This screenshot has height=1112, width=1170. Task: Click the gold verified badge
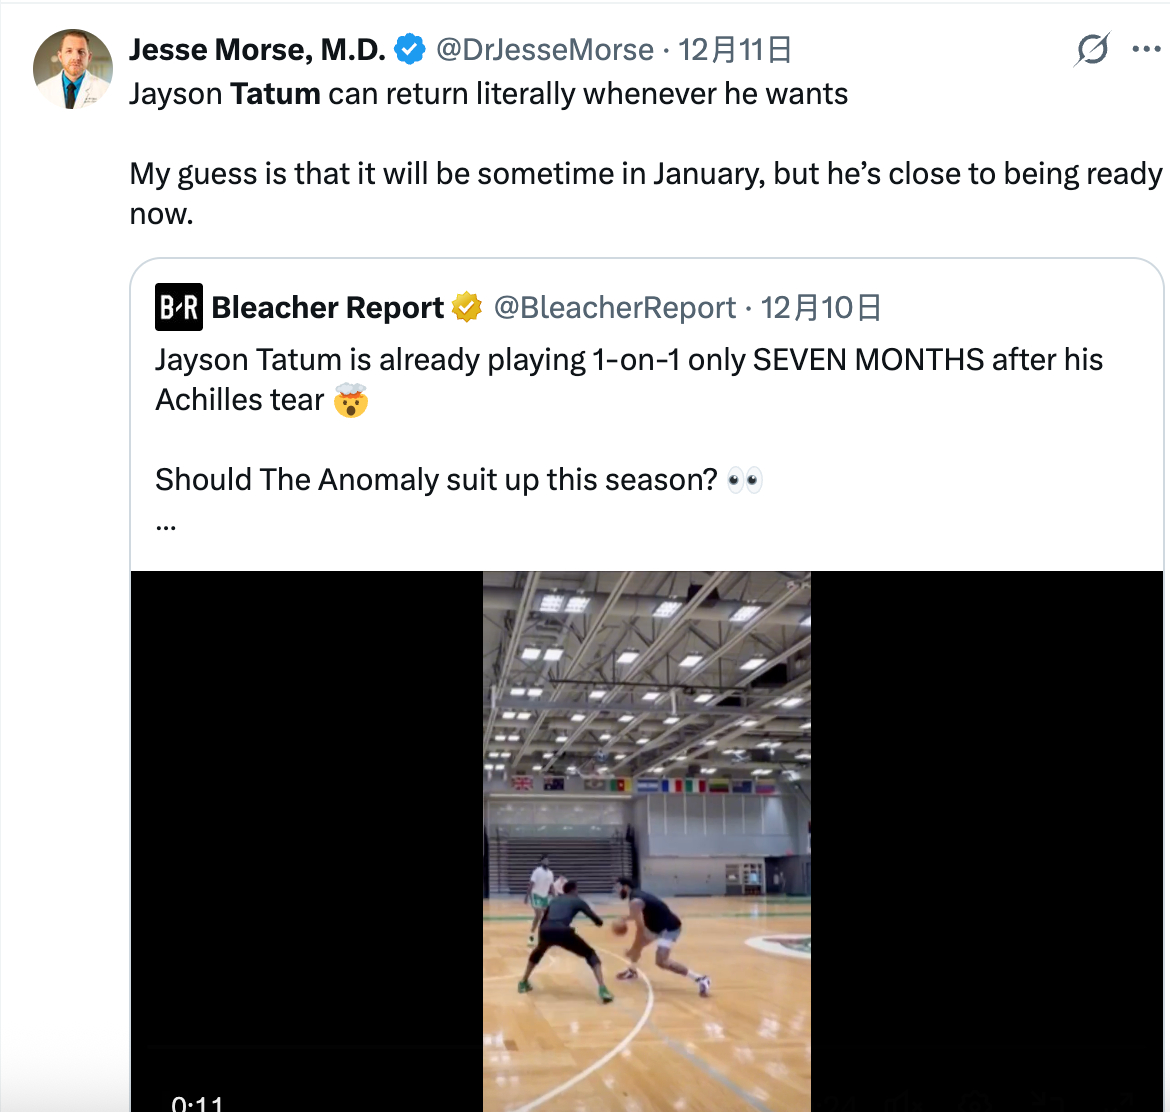[x=467, y=308]
